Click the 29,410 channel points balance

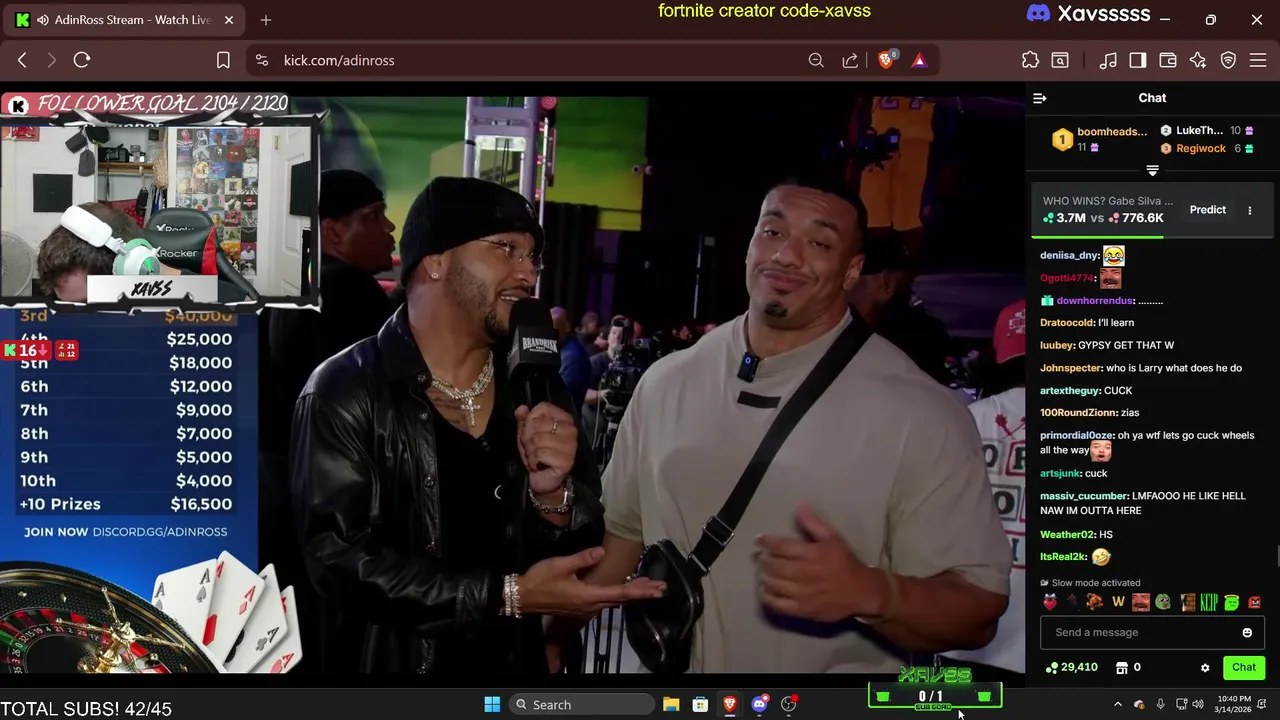pos(1071,667)
